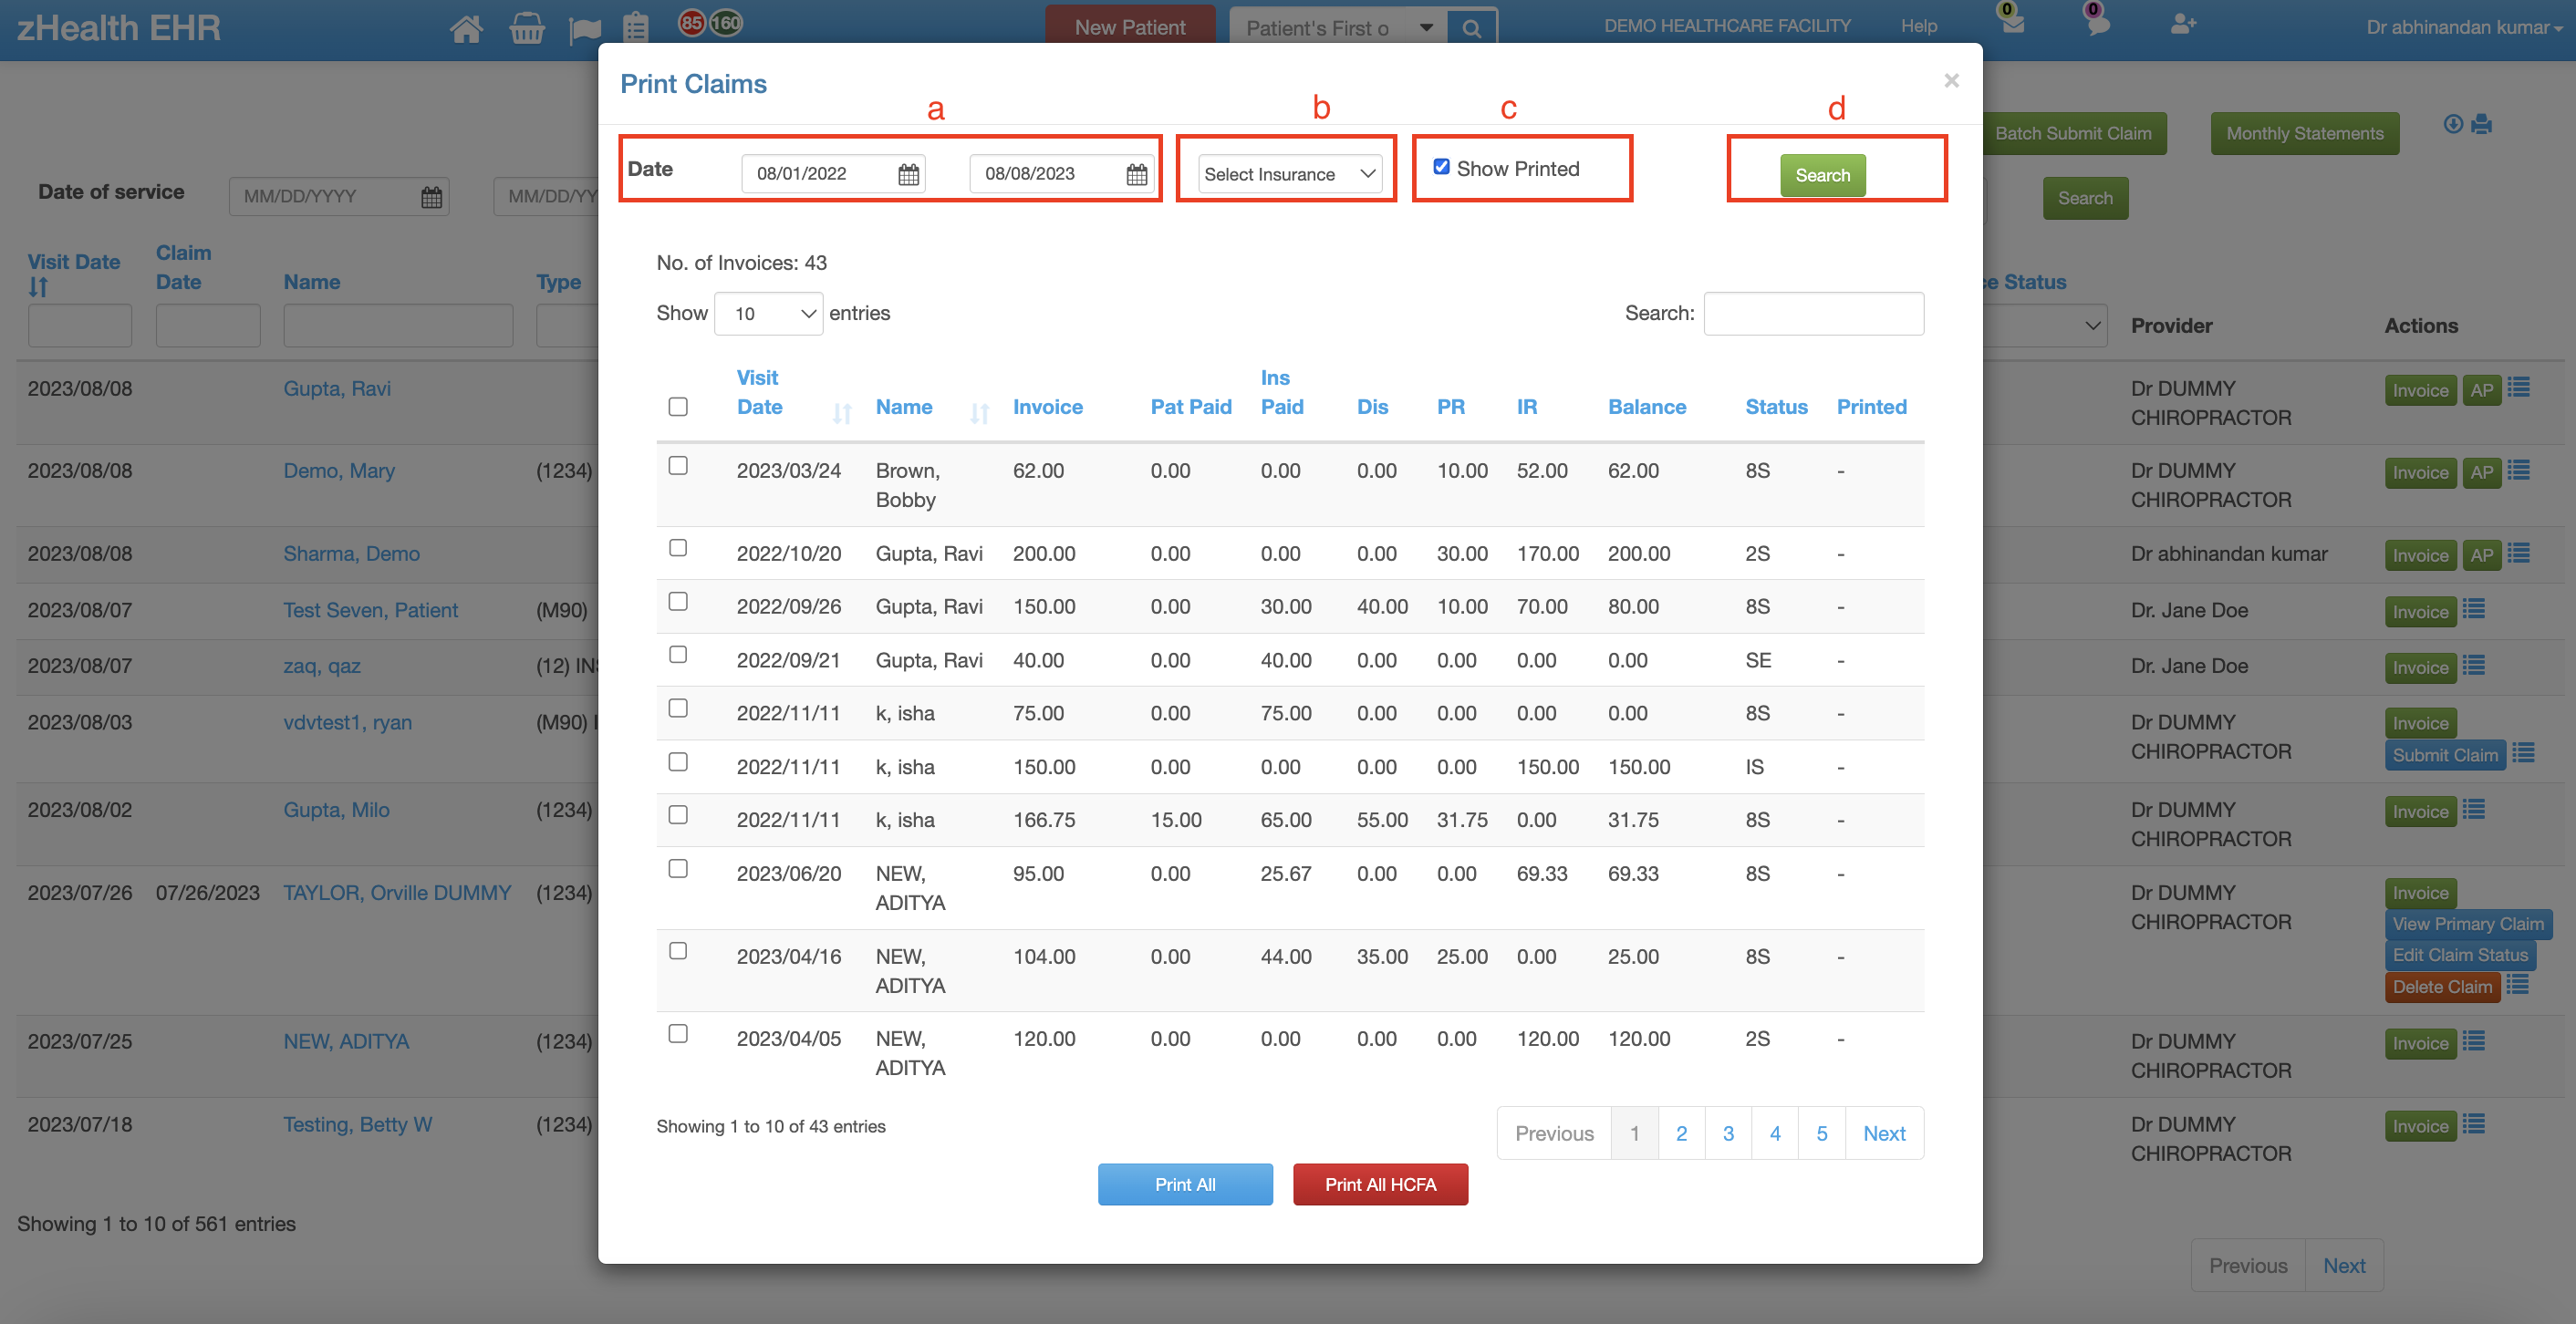2576x1324 pixels.
Task: Click the printer icon near Monthly Statements
Action: coord(2482,124)
